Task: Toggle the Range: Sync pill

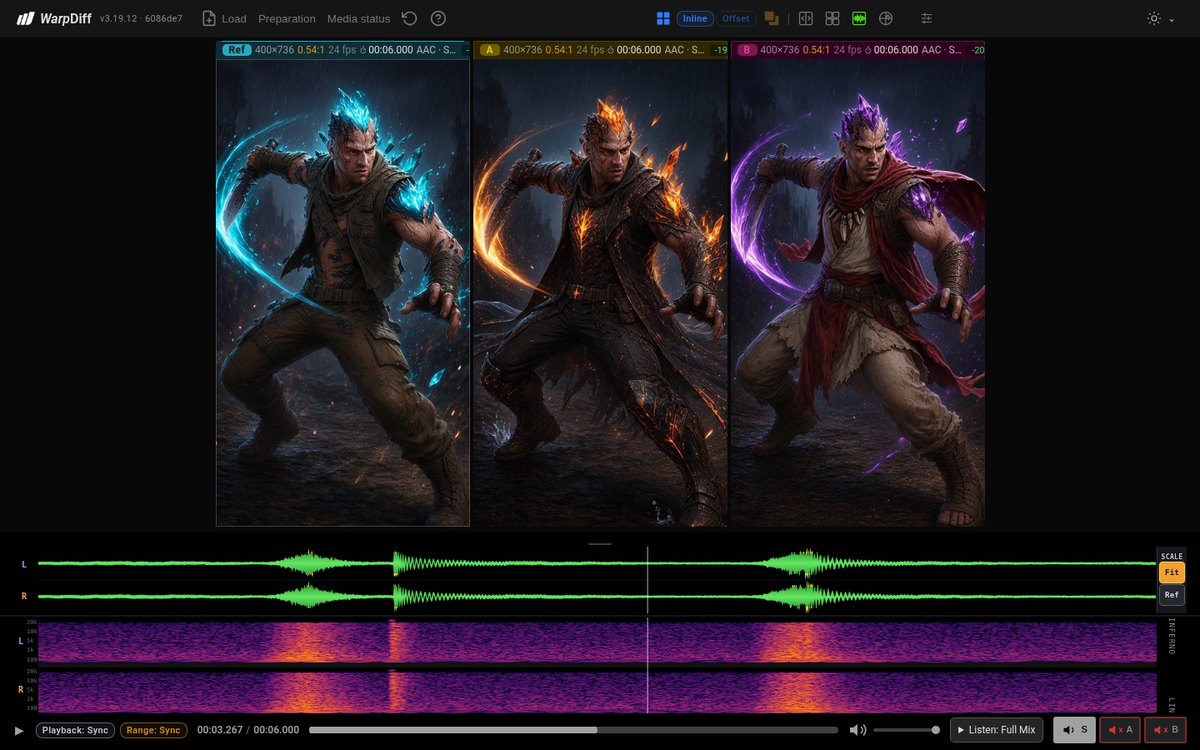Action: pyautogui.click(x=154, y=730)
